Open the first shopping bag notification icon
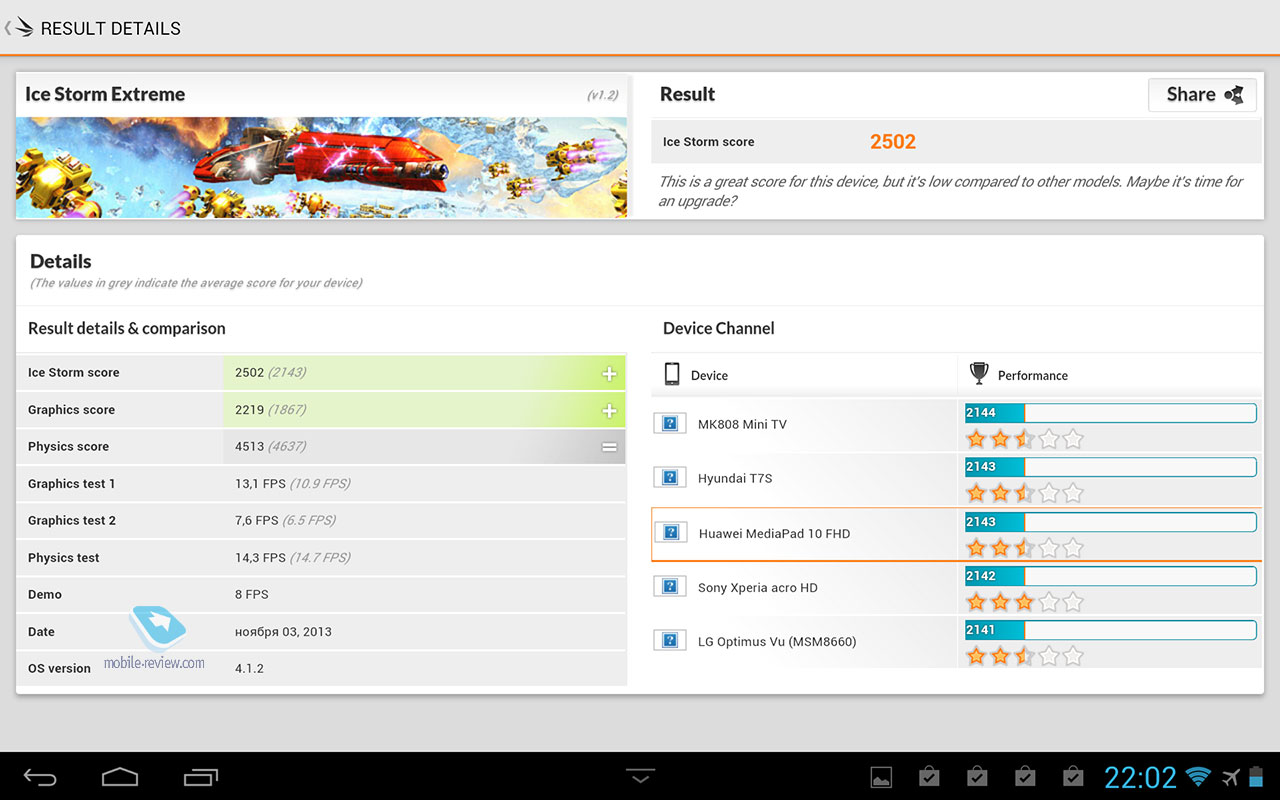 (x=929, y=777)
